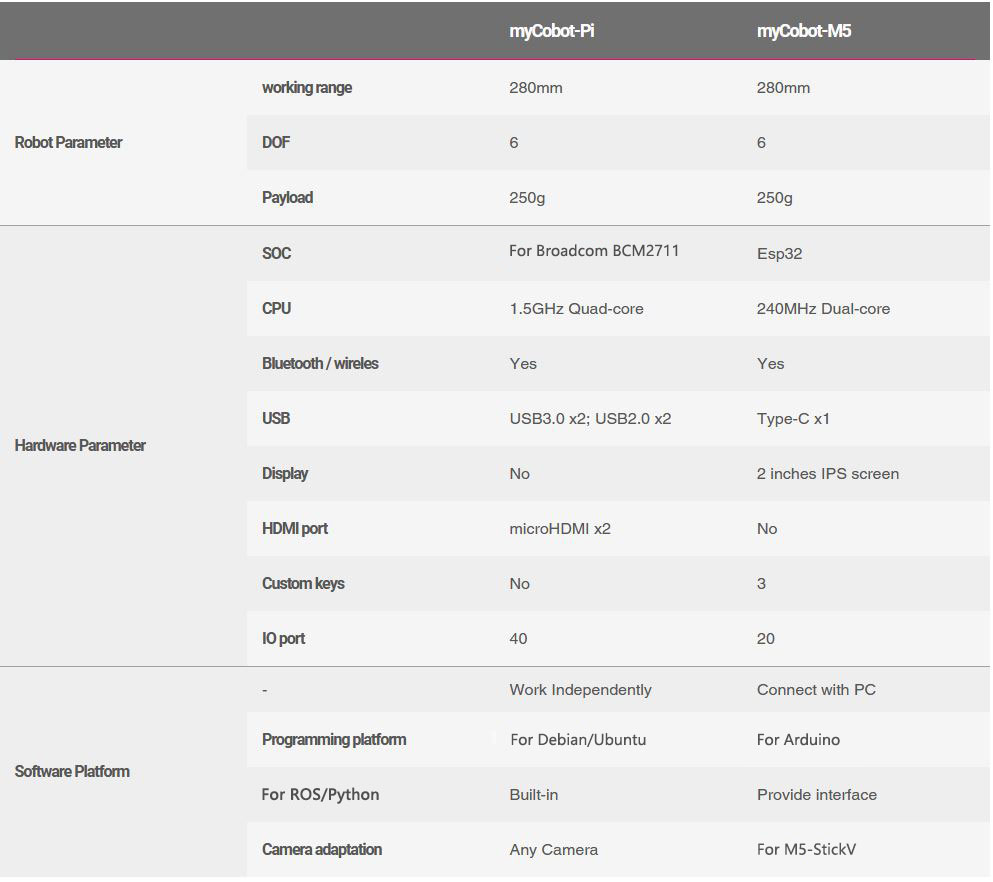The width and height of the screenshot is (993, 882).
Task: Click the IO port row label
Action: [283, 639]
